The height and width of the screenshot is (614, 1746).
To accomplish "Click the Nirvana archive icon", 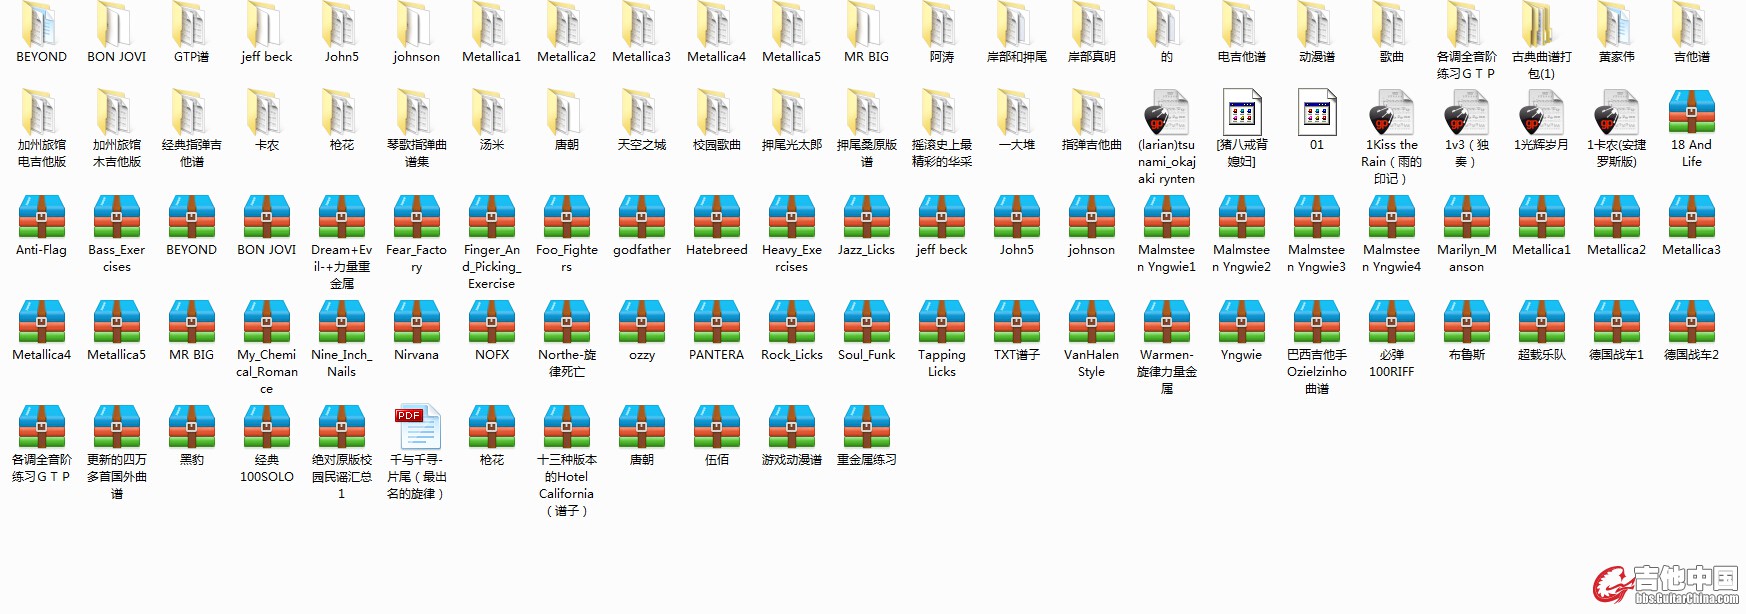I will [417, 322].
